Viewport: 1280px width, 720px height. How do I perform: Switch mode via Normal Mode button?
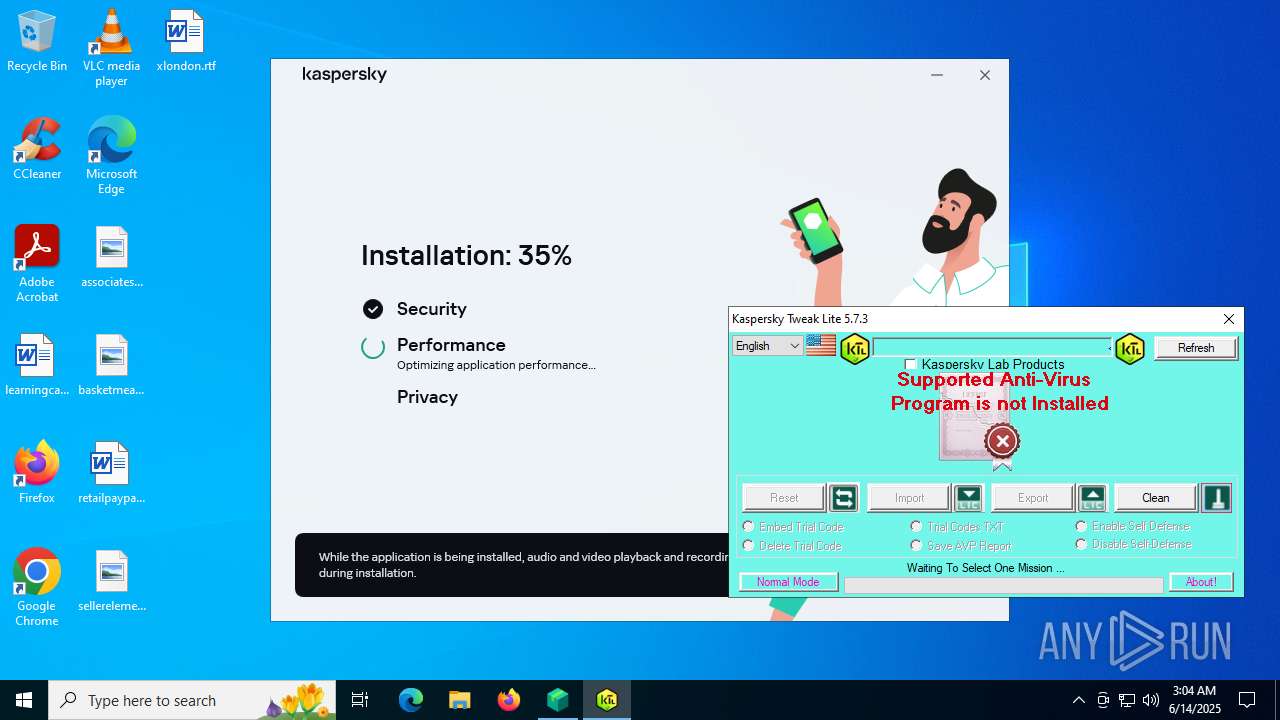pyautogui.click(x=788, y=582)
